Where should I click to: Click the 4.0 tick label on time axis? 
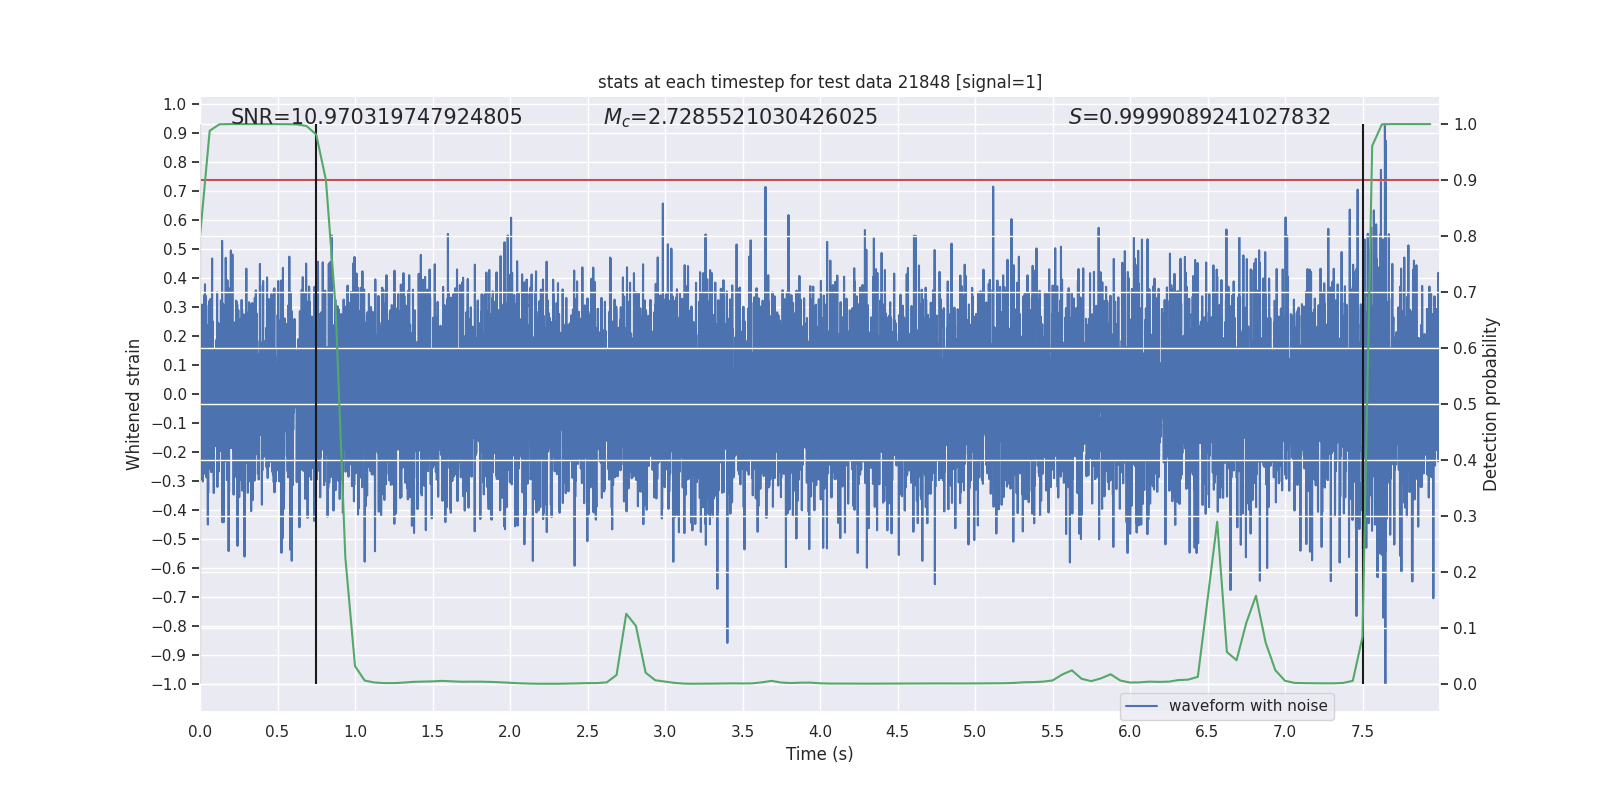pos(820,731)
